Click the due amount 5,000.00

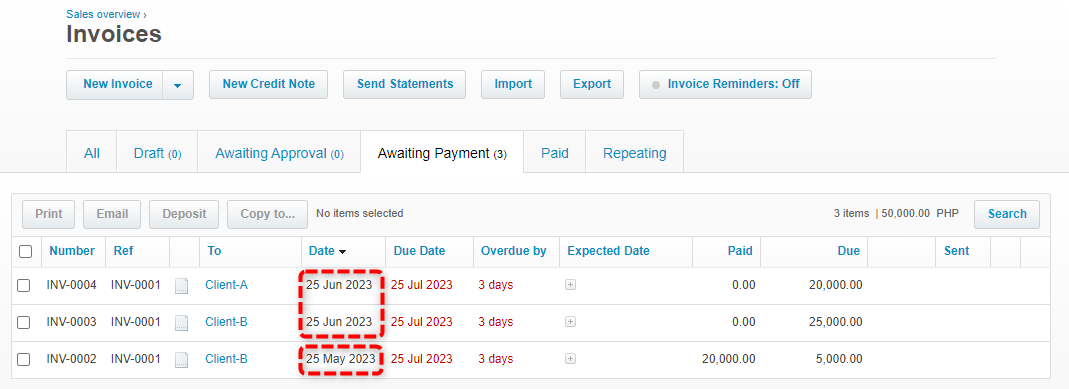click(x=839, y=358)
